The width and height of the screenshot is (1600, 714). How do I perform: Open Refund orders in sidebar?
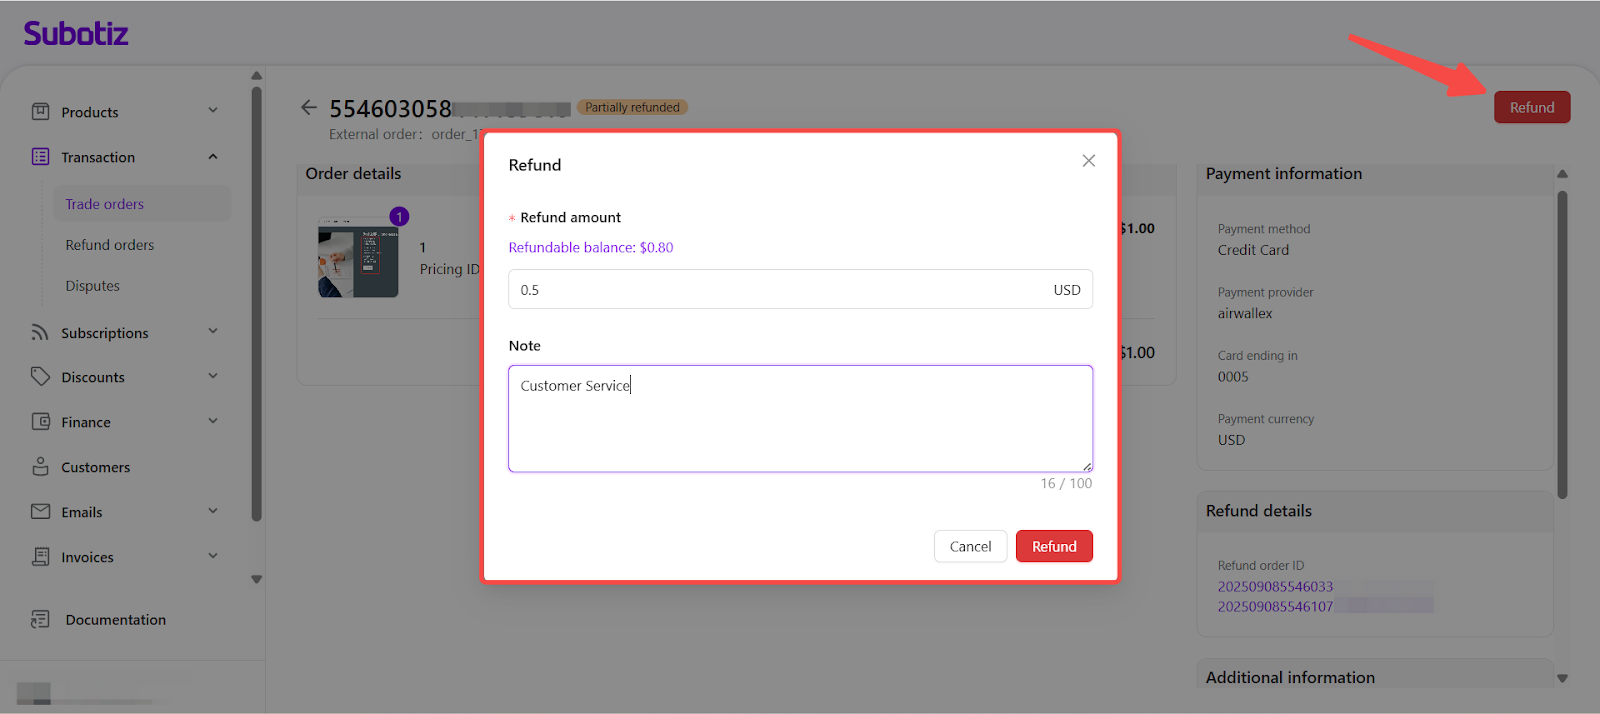pos(110,245)
